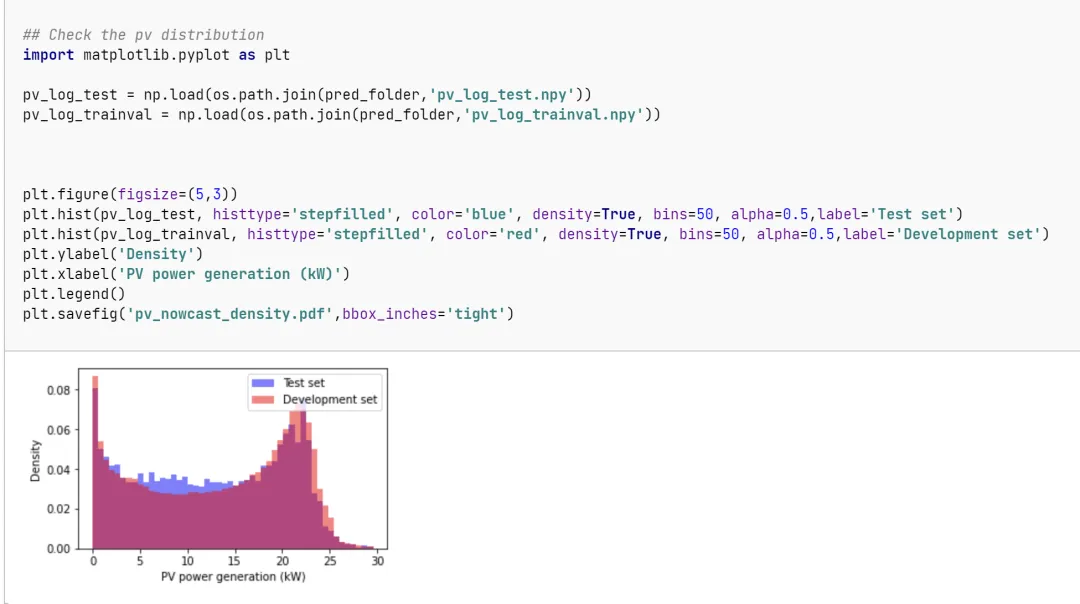Click the 'Density' y-axis label
1080x604 pixels.
[36, 461]
